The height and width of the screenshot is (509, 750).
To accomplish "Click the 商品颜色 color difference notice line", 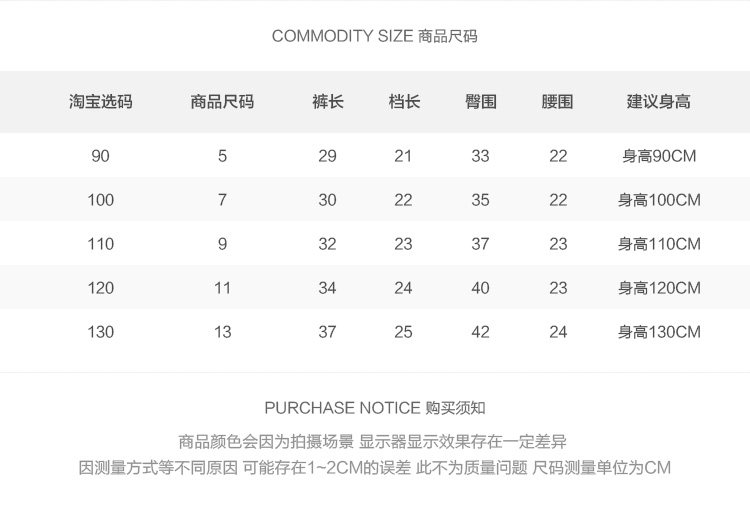I will [x=374, y=441].
